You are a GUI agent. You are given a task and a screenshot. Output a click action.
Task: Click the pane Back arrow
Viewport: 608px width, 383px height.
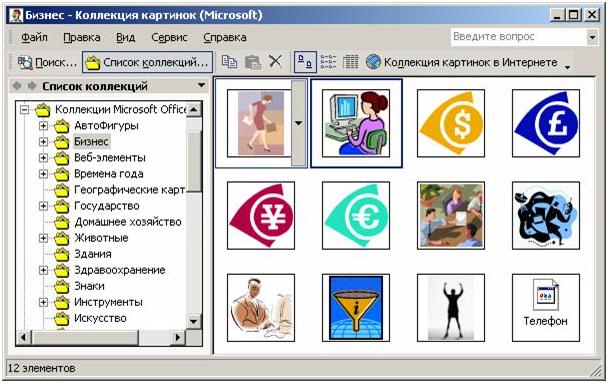click(17, 86)
